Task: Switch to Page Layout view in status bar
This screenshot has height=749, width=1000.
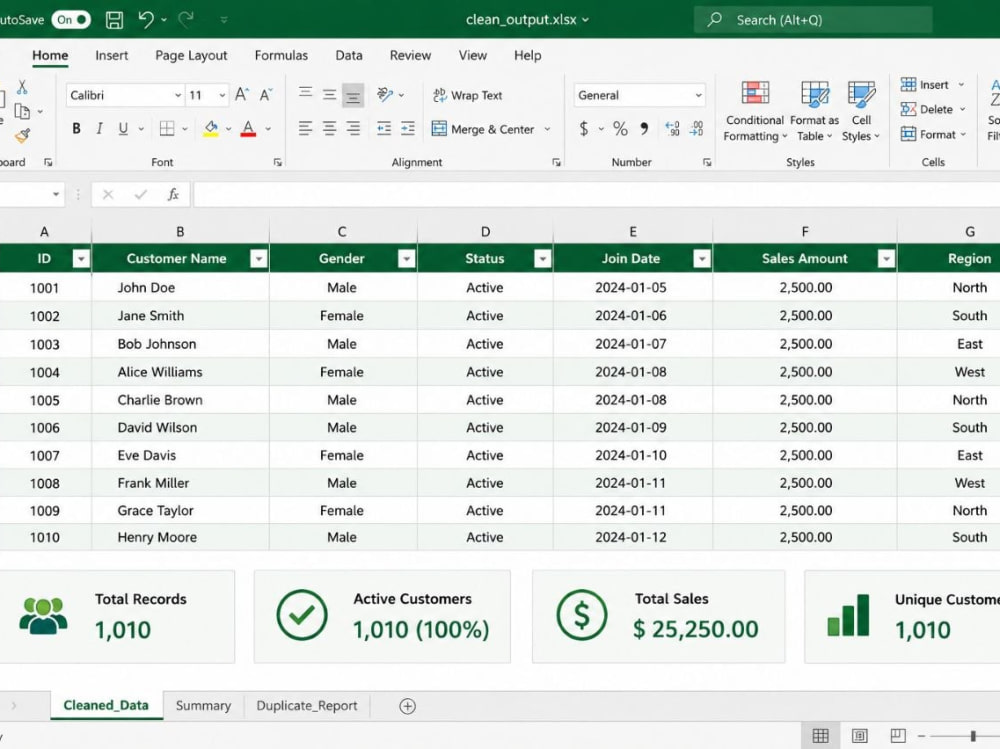Action: pyautogui.click(x=859, y=736)
